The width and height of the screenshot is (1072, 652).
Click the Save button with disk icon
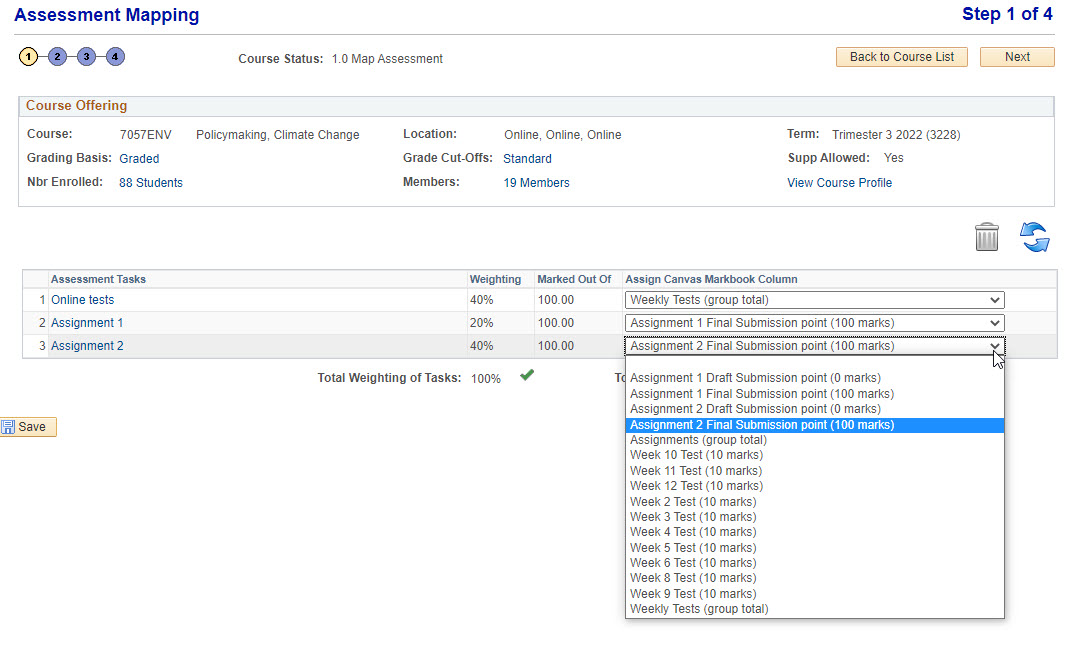tap(28, 427)
